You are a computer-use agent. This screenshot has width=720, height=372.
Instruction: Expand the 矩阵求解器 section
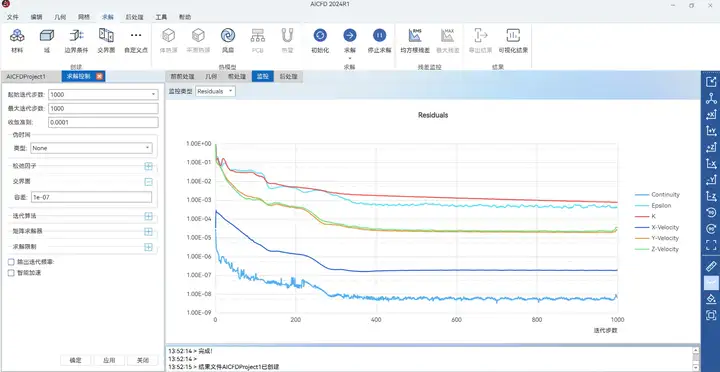pos(148,231)
